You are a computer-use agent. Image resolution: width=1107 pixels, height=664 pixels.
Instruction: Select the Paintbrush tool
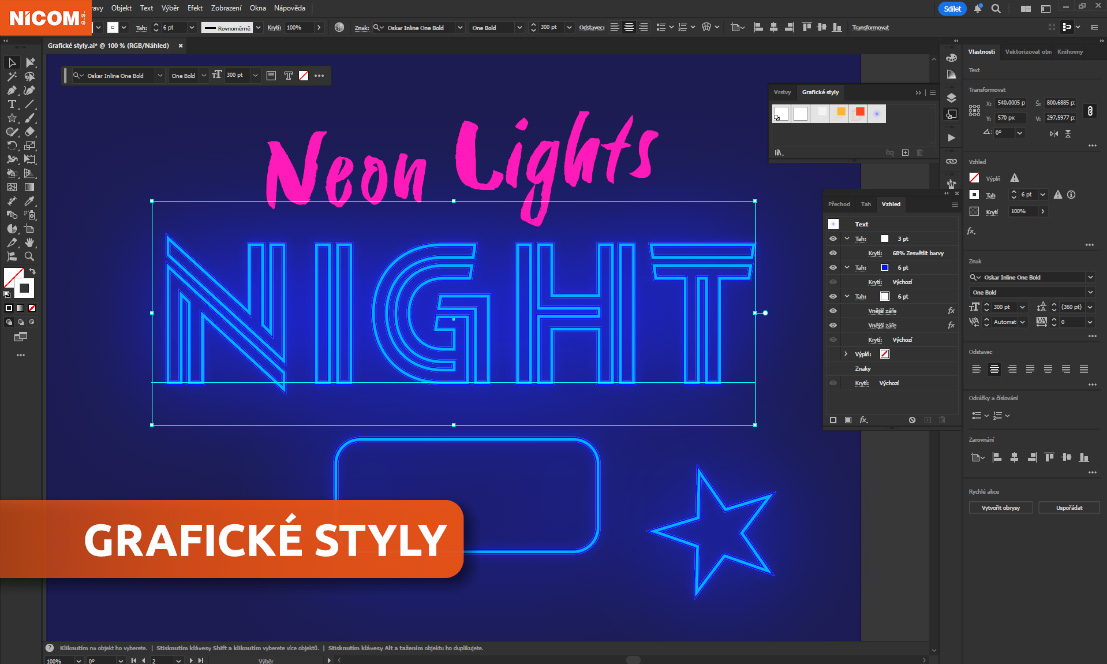[x=30, y=118]
